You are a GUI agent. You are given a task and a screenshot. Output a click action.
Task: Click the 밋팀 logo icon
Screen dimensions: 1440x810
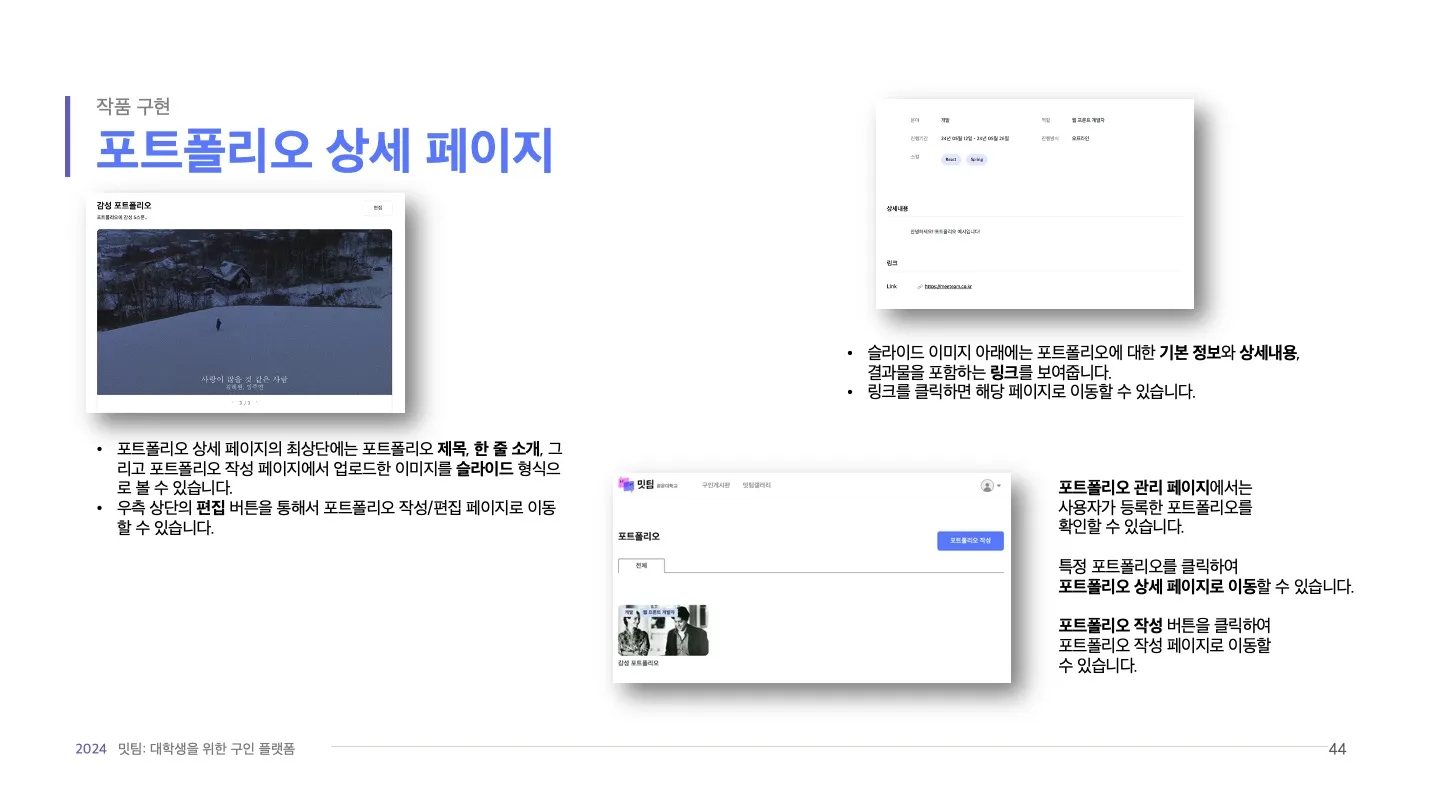click(627, 484)
